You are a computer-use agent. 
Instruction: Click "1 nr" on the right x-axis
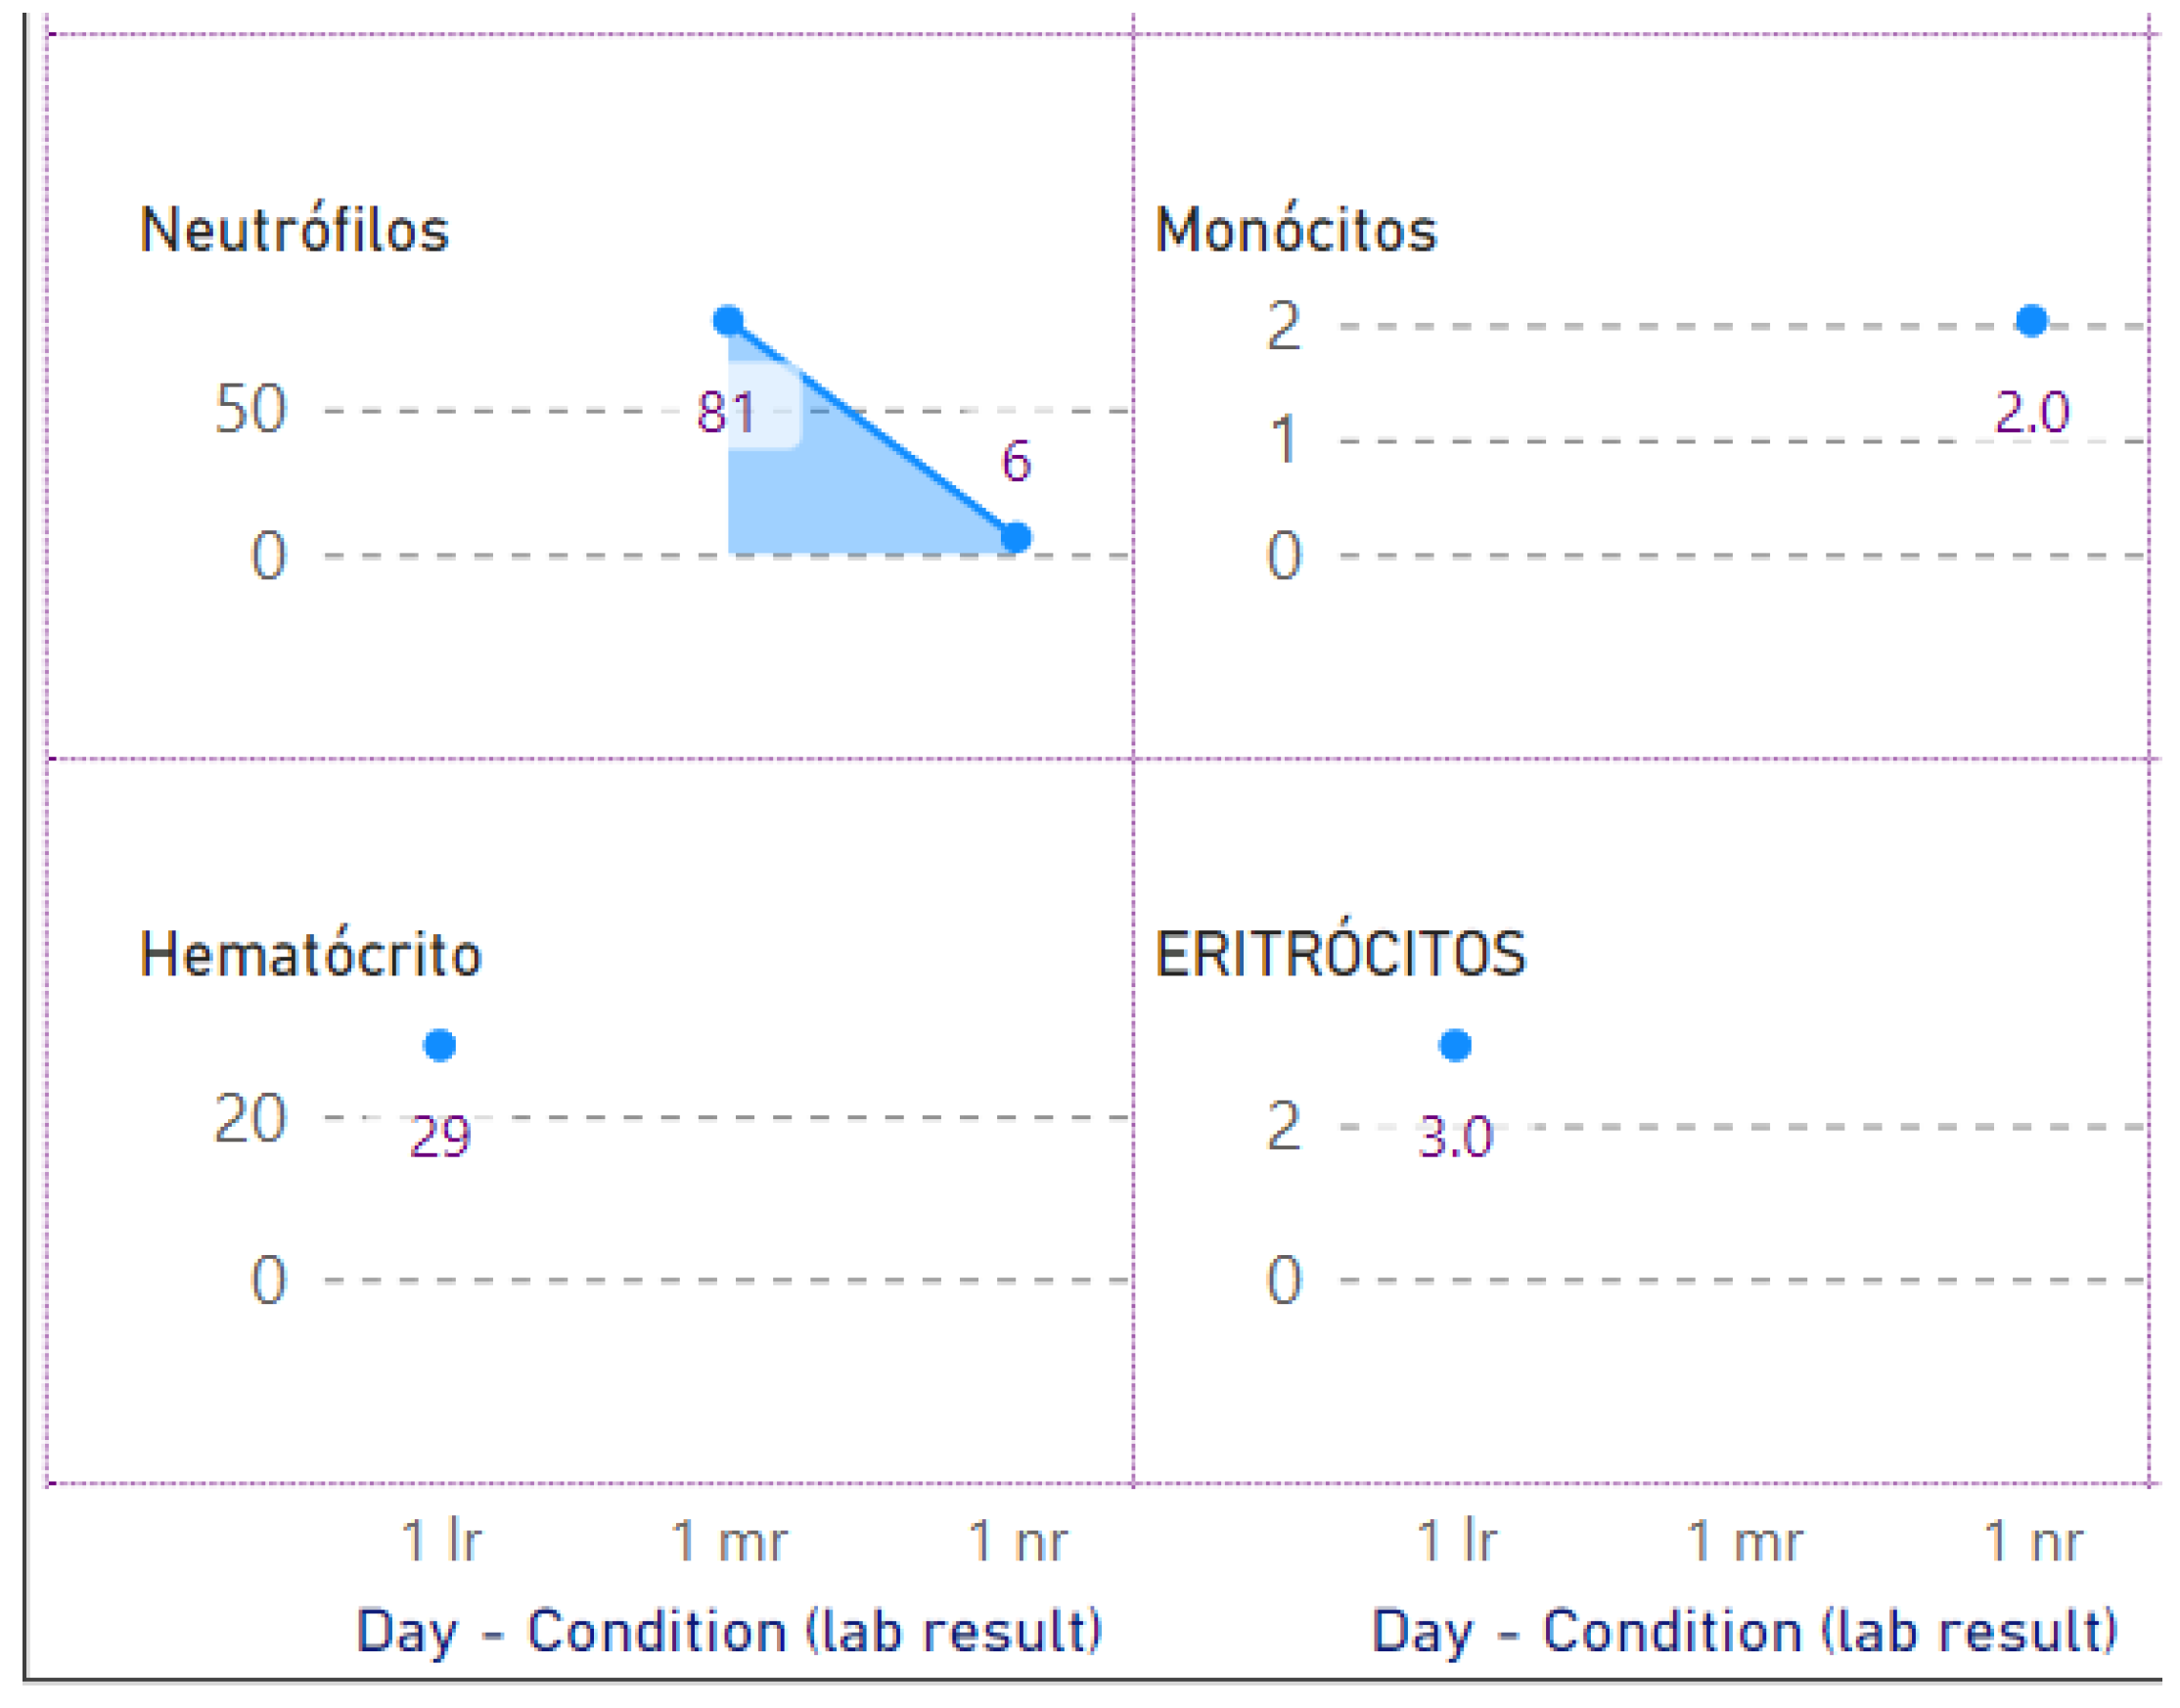tap(2032, 1541)
